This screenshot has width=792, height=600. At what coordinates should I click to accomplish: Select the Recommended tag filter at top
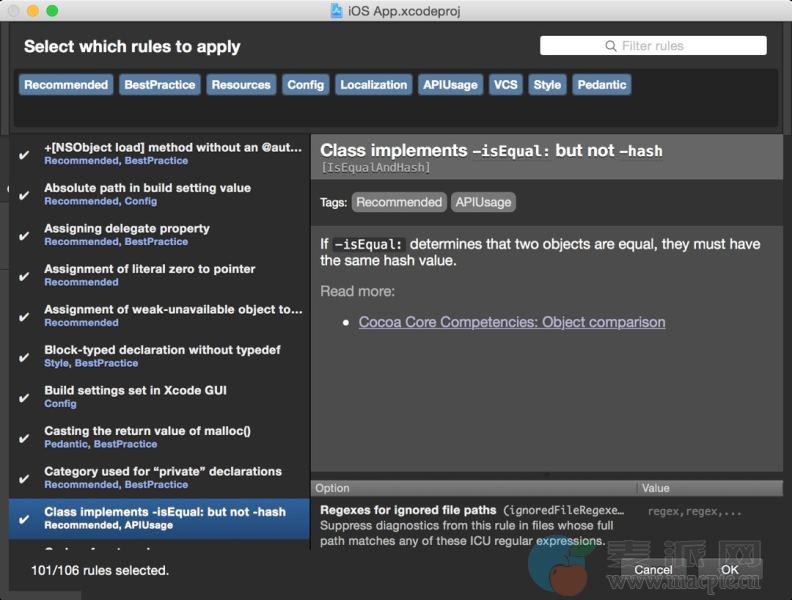(66, 85)
